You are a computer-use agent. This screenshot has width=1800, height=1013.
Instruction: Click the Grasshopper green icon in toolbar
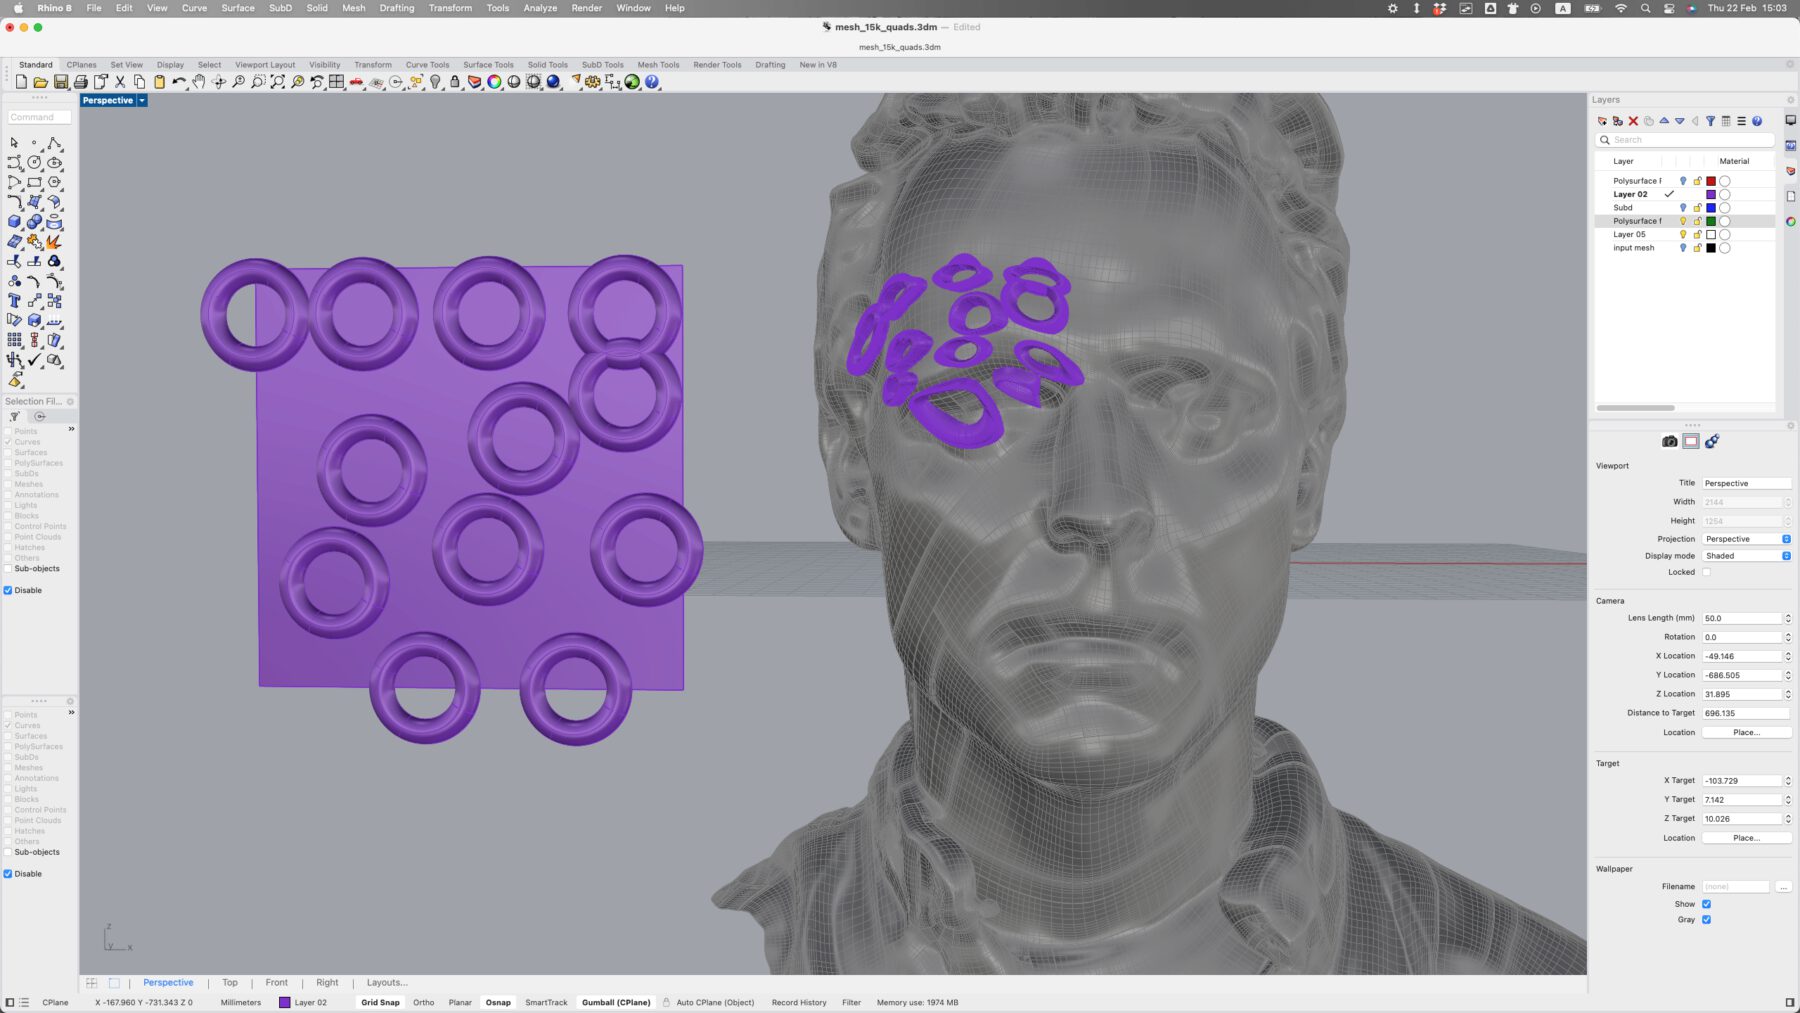tap(632, 82)
